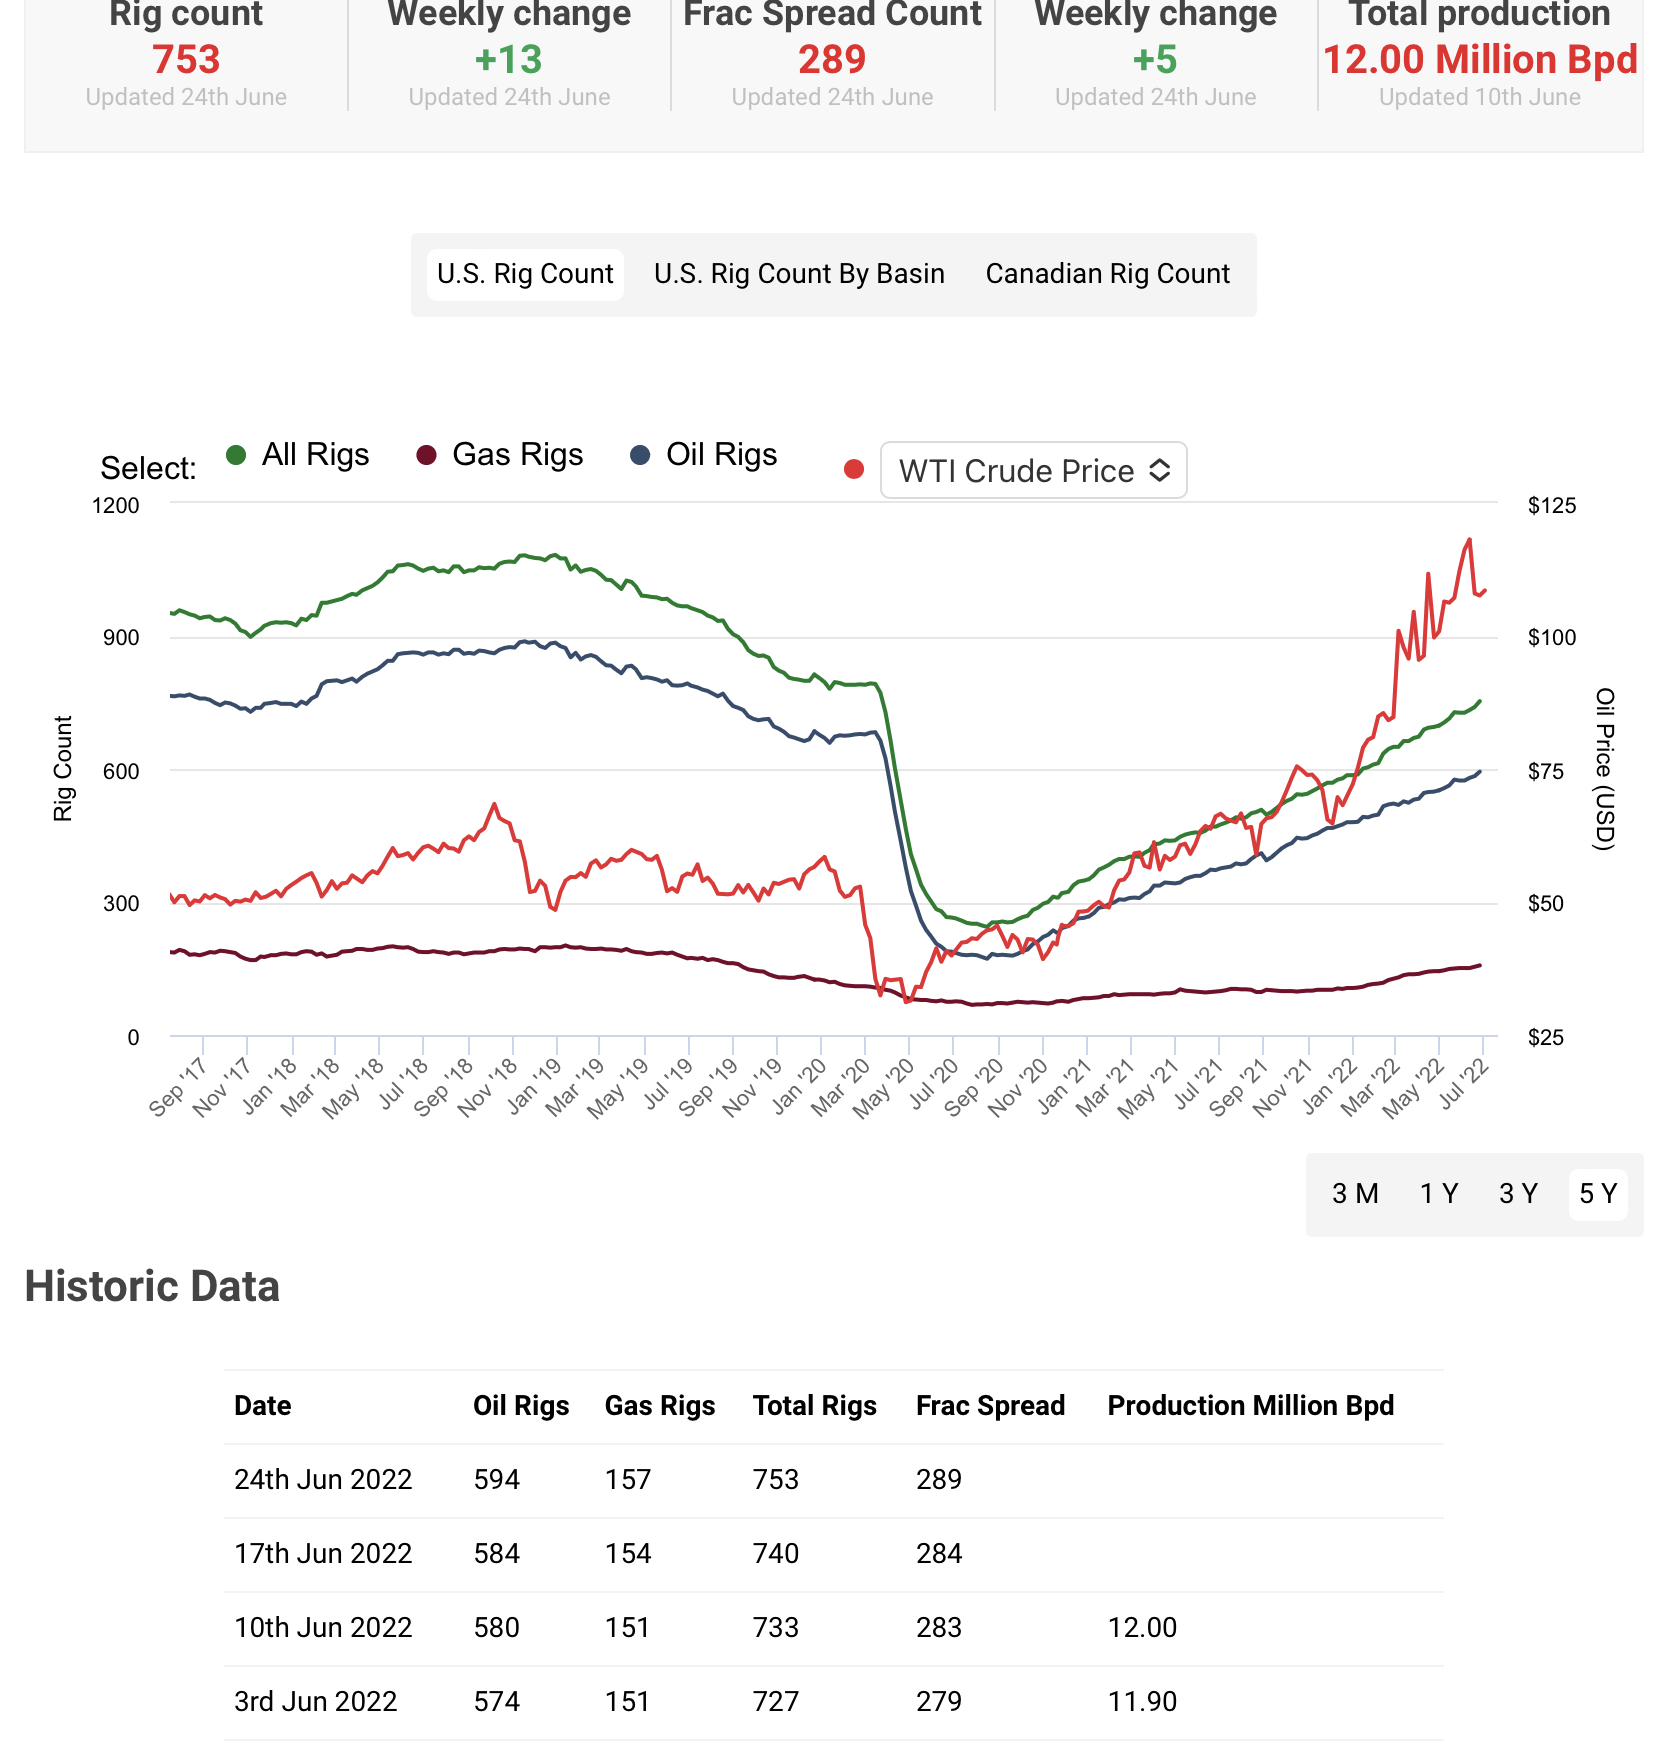Click oil rigs value 580

click(497, 1628)
